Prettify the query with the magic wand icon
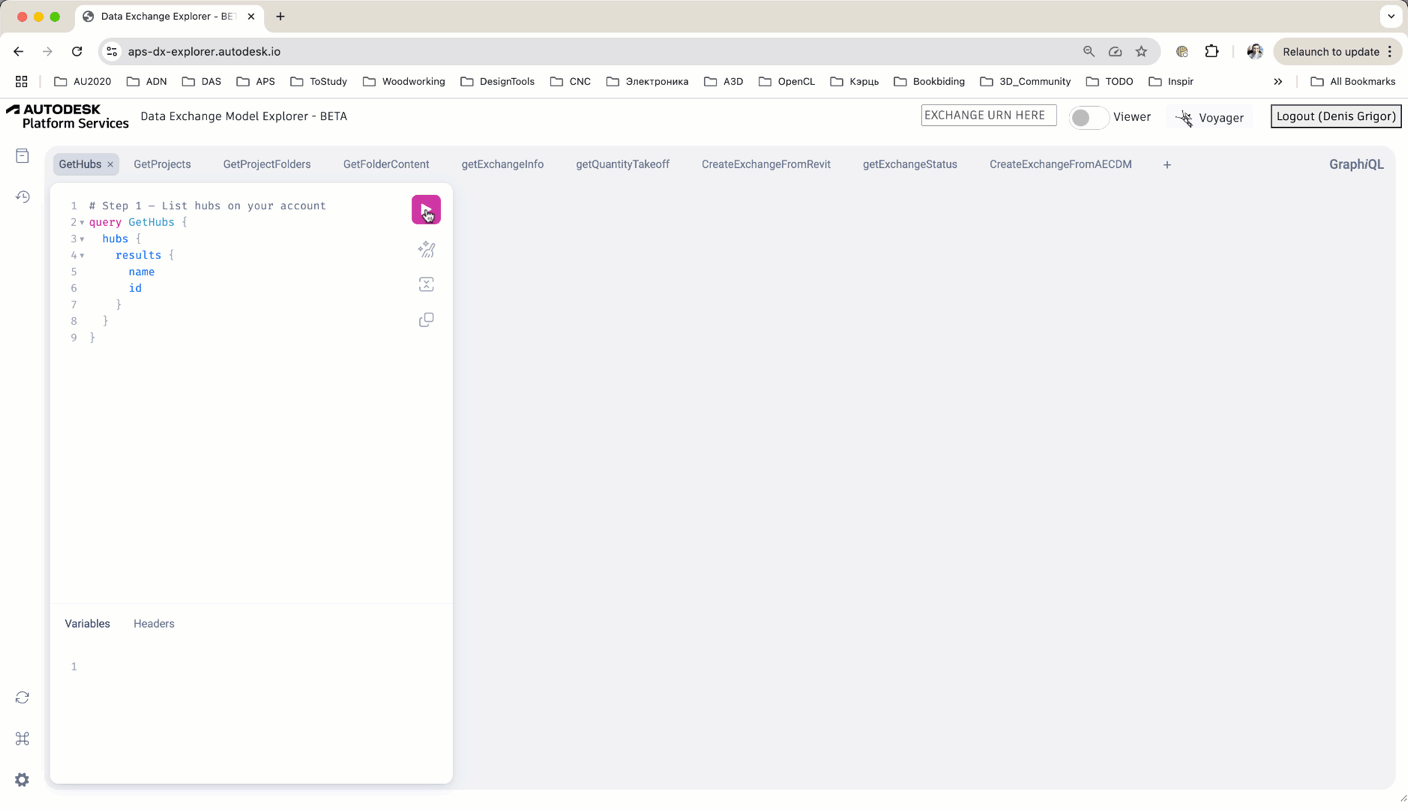 426,249
